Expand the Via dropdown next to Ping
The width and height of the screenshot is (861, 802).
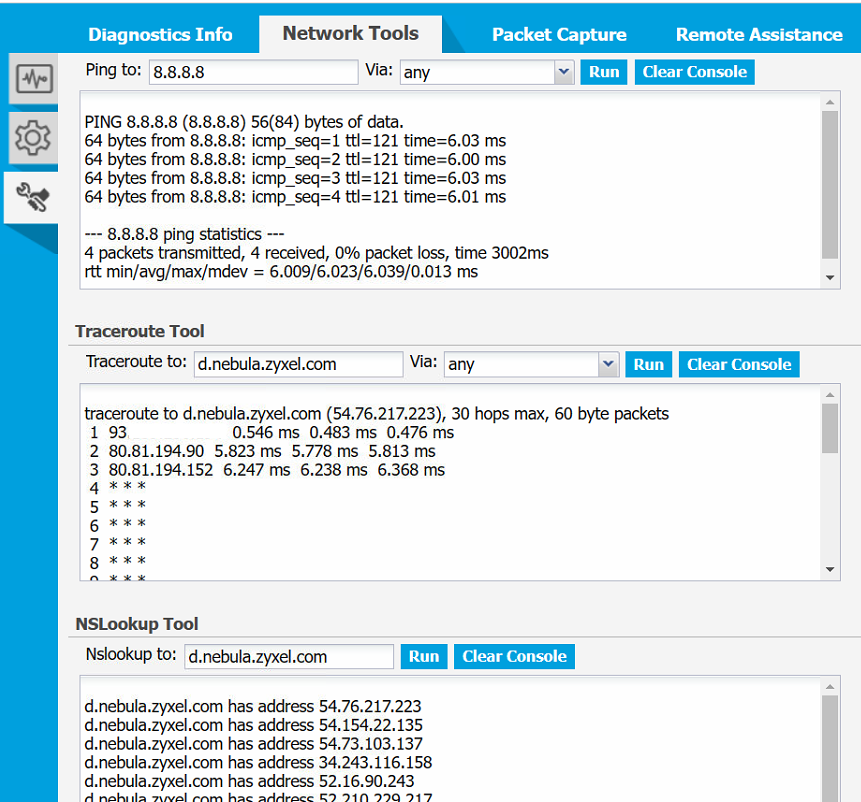pyautogui.click(x=564, y=71)
